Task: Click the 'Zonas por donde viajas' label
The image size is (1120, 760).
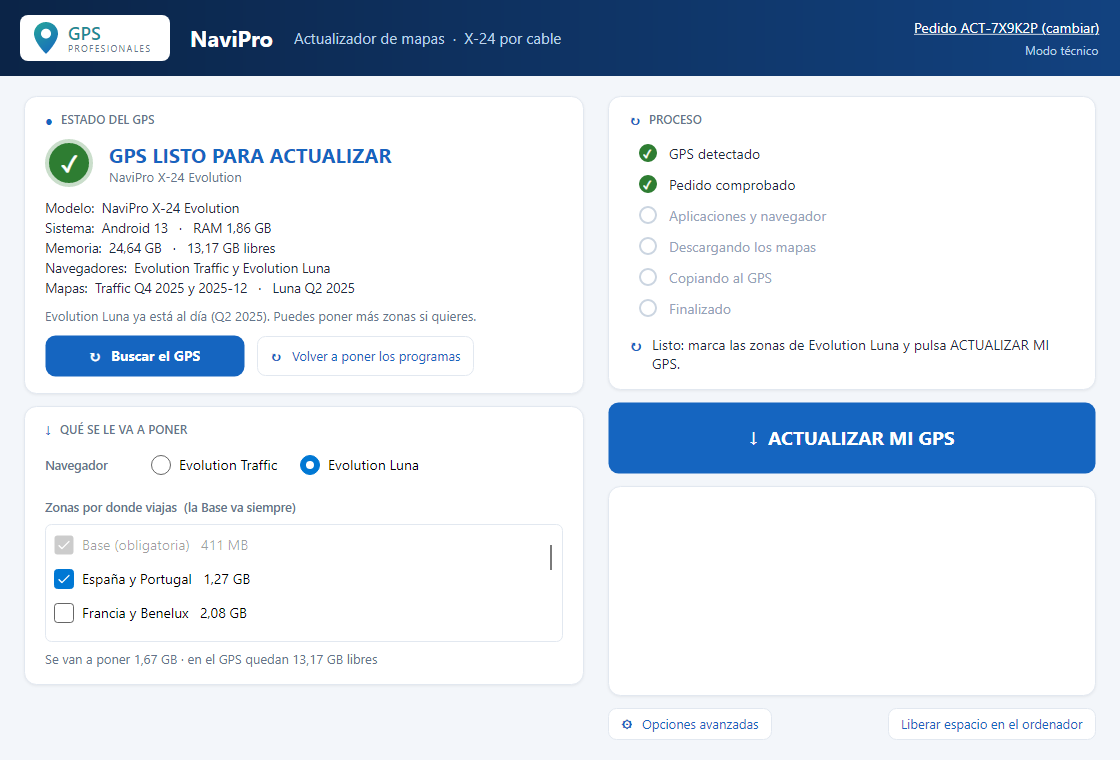Action: click(170, 507)
